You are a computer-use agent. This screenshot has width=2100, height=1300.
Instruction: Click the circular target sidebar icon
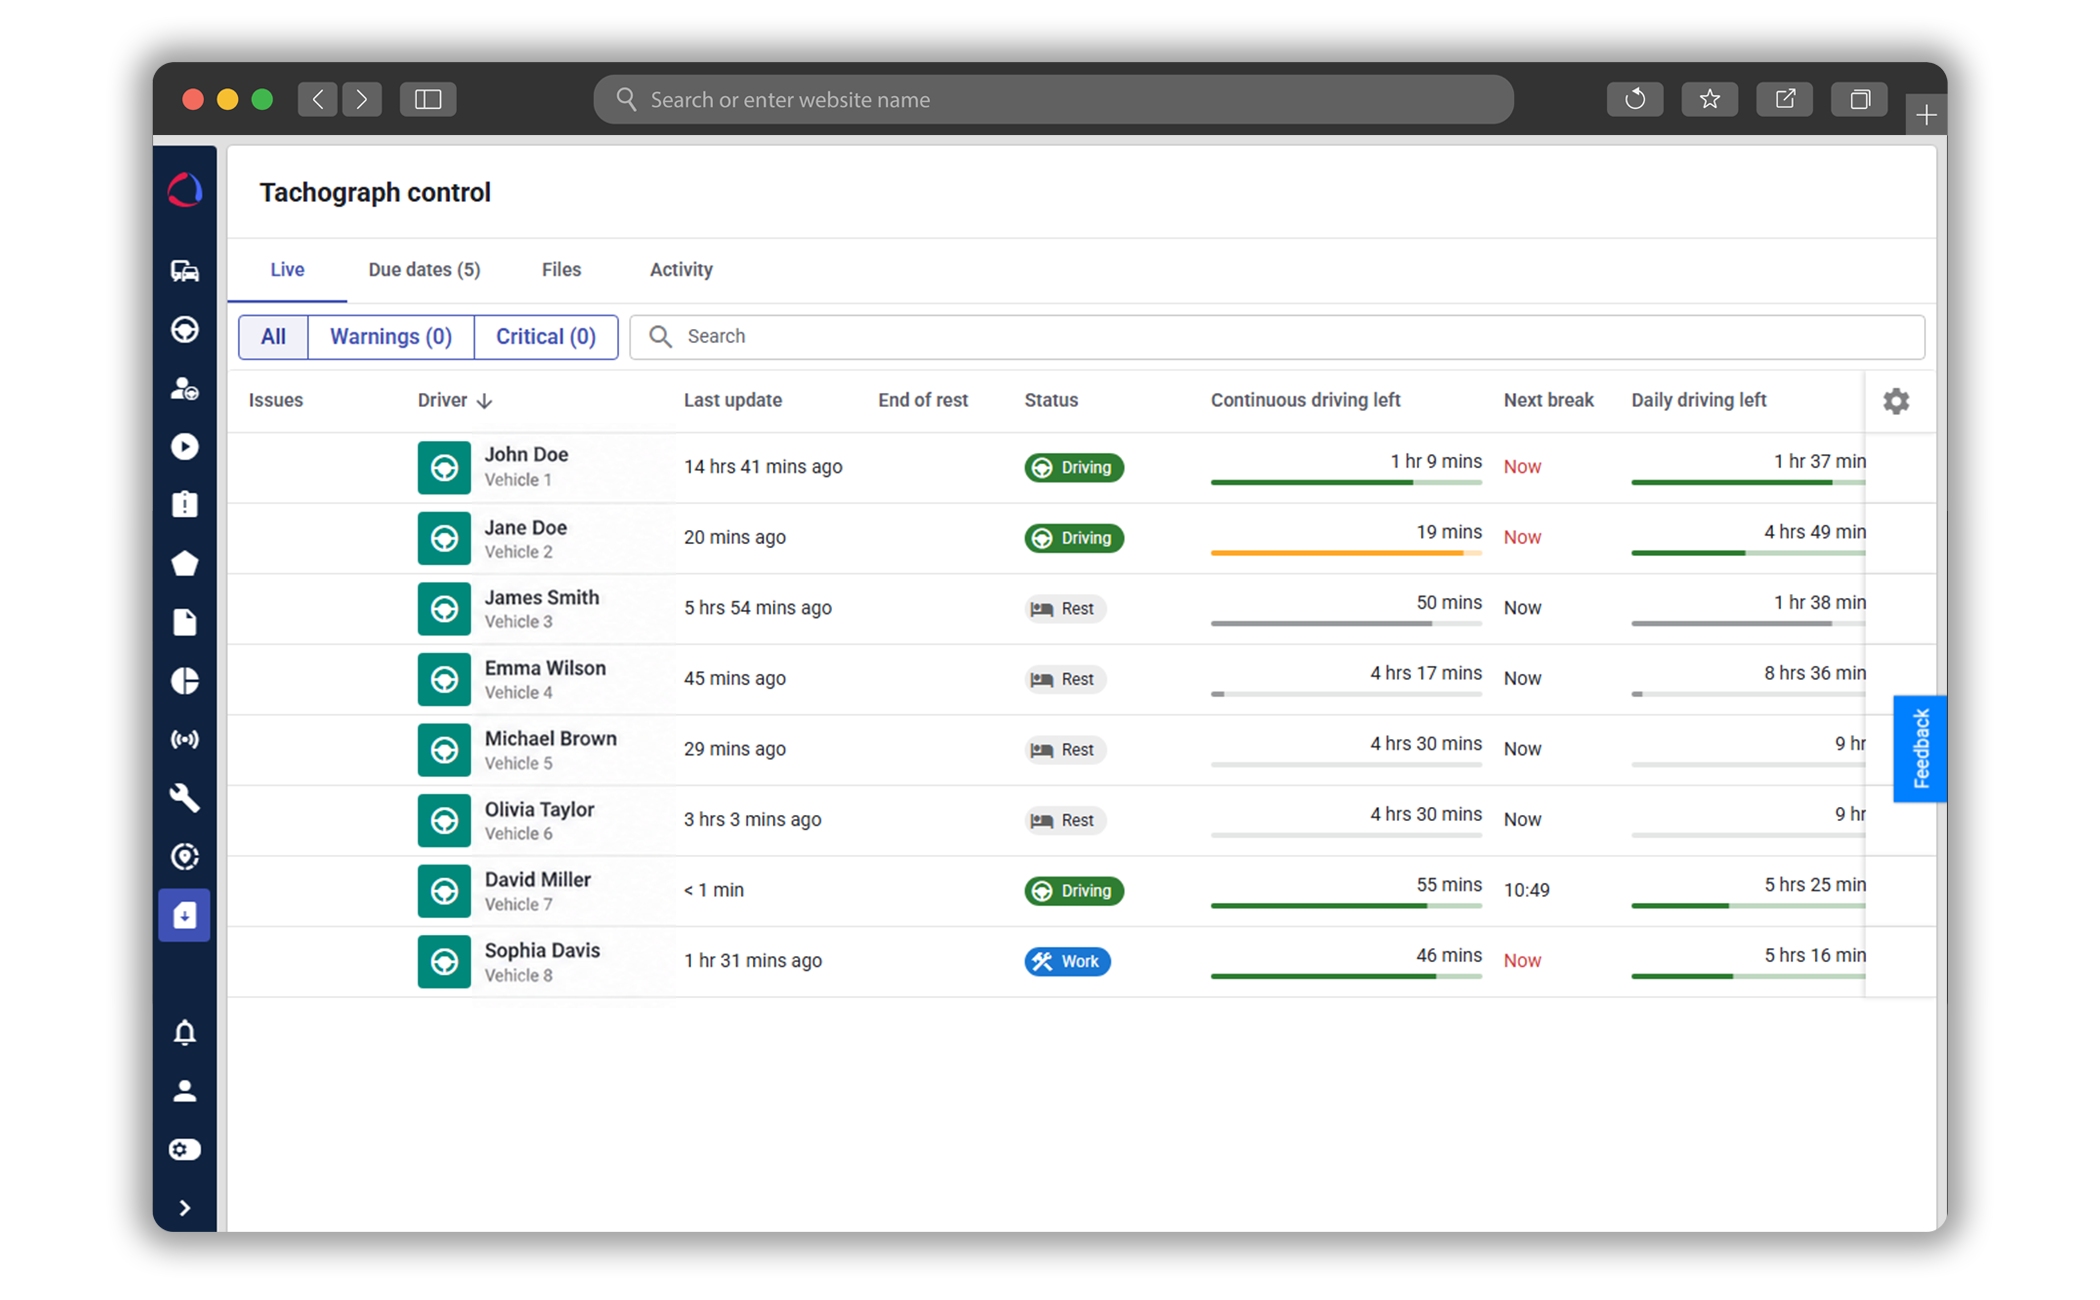coord(185,856)
